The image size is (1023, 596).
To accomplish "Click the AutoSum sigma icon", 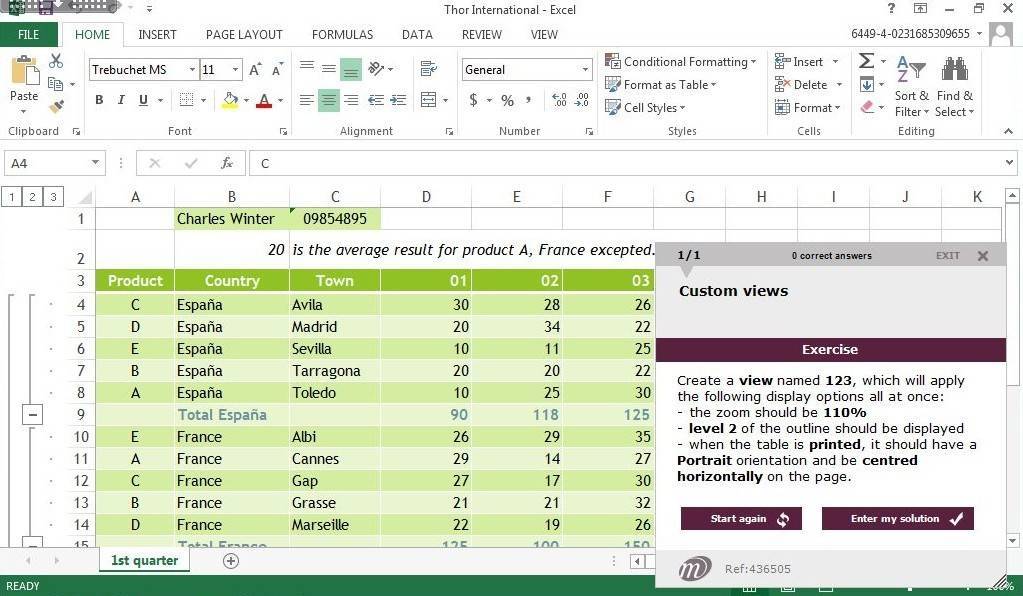I will pyautogui.click(x=866, y=62).
